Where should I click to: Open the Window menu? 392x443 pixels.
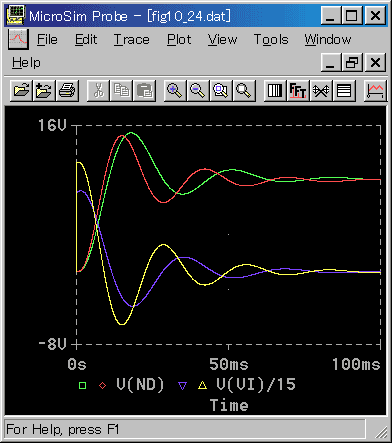coord(328,40)
